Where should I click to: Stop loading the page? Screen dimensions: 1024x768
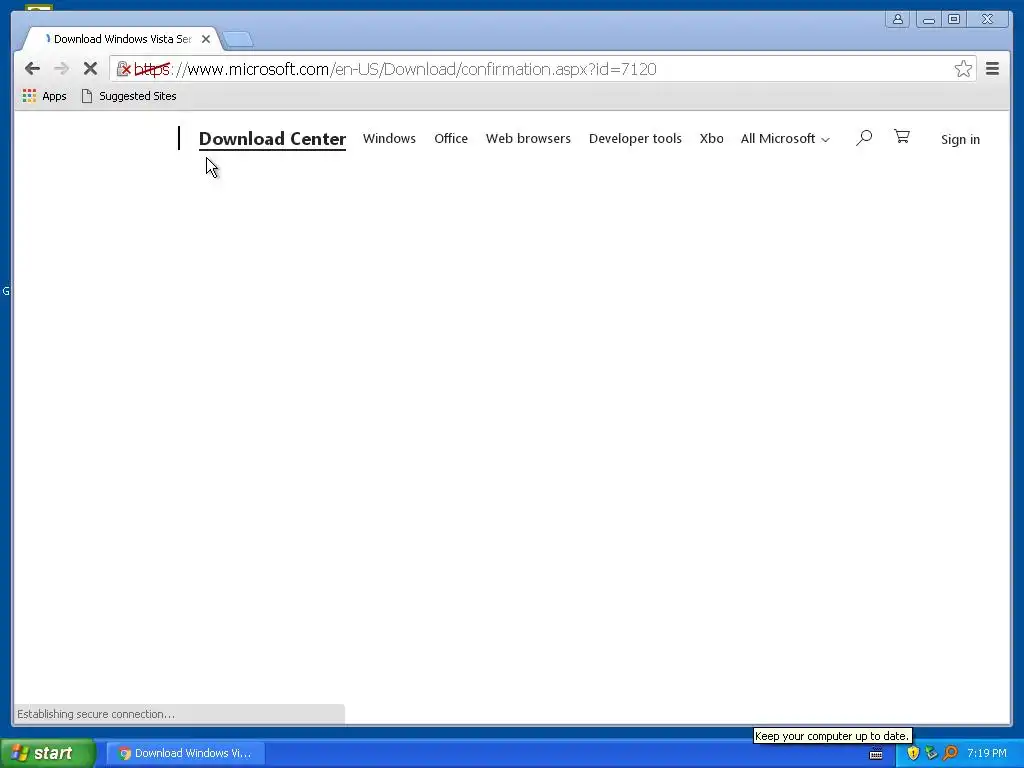(90, 69)
